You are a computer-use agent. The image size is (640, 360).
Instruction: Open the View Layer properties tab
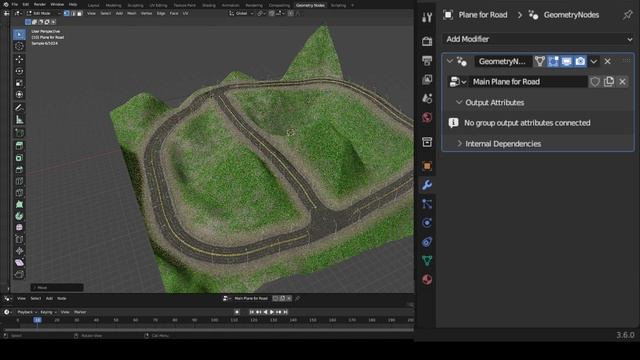click(427, 79)
